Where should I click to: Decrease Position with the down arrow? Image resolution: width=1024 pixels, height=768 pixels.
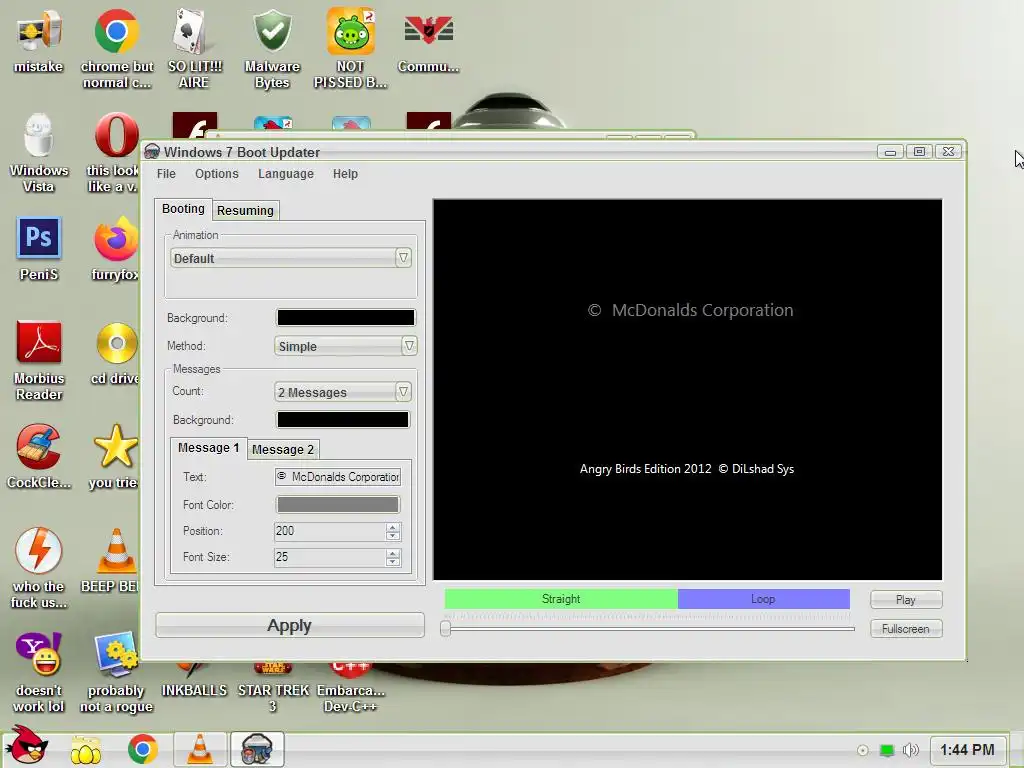point(392,536)
